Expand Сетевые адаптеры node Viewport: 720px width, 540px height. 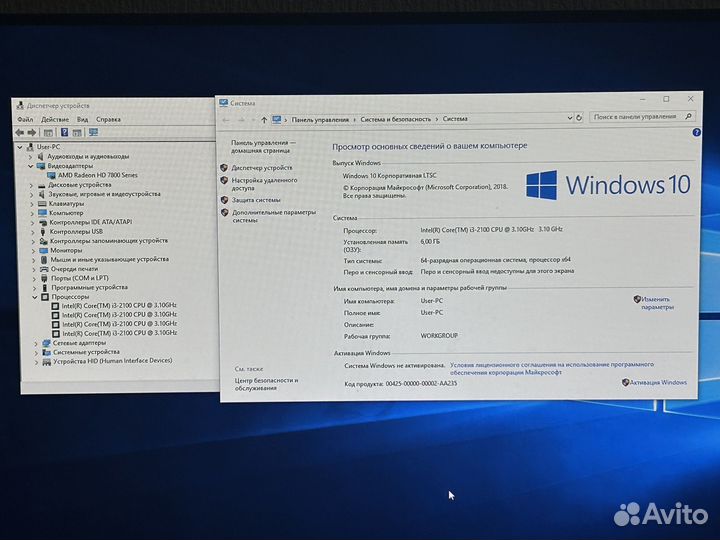coord(36,343)
